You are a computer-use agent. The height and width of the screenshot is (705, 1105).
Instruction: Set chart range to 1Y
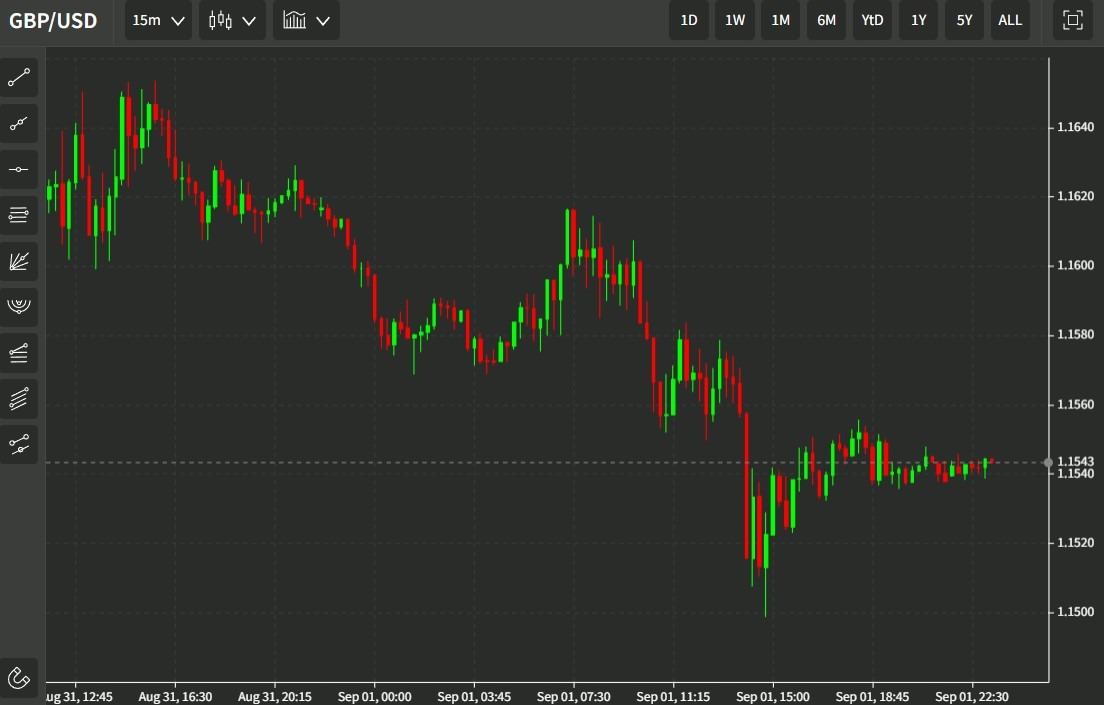918,20
